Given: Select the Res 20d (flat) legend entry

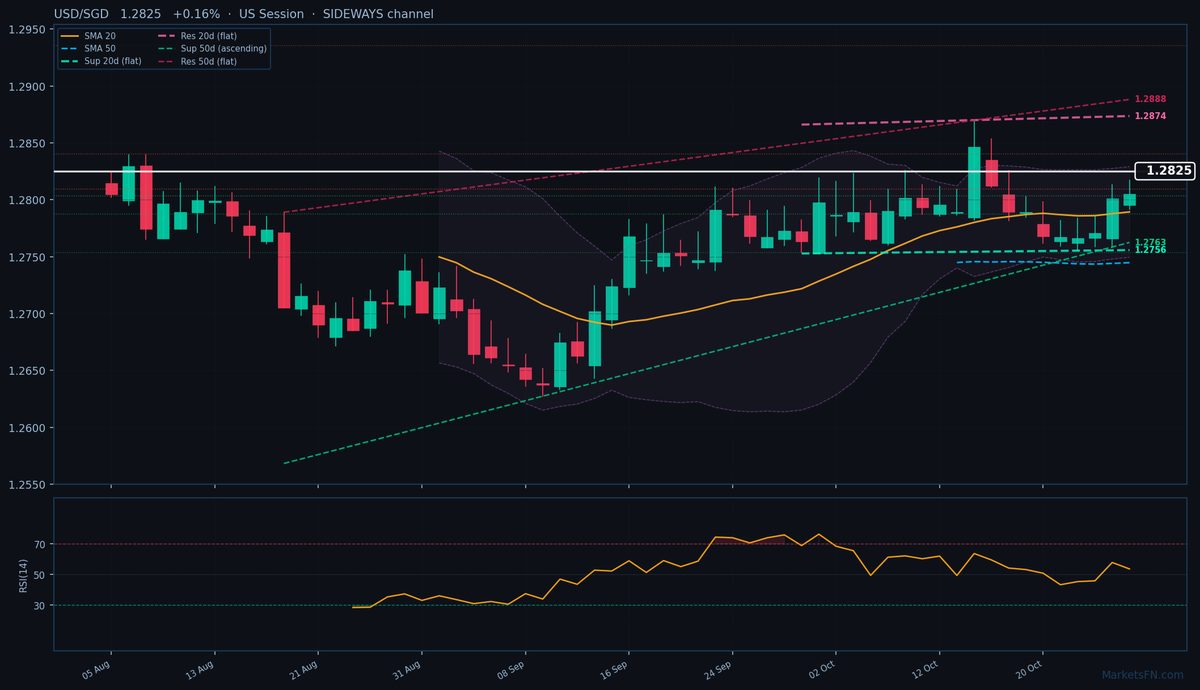Looking at the screenshot, I should 198,35.
